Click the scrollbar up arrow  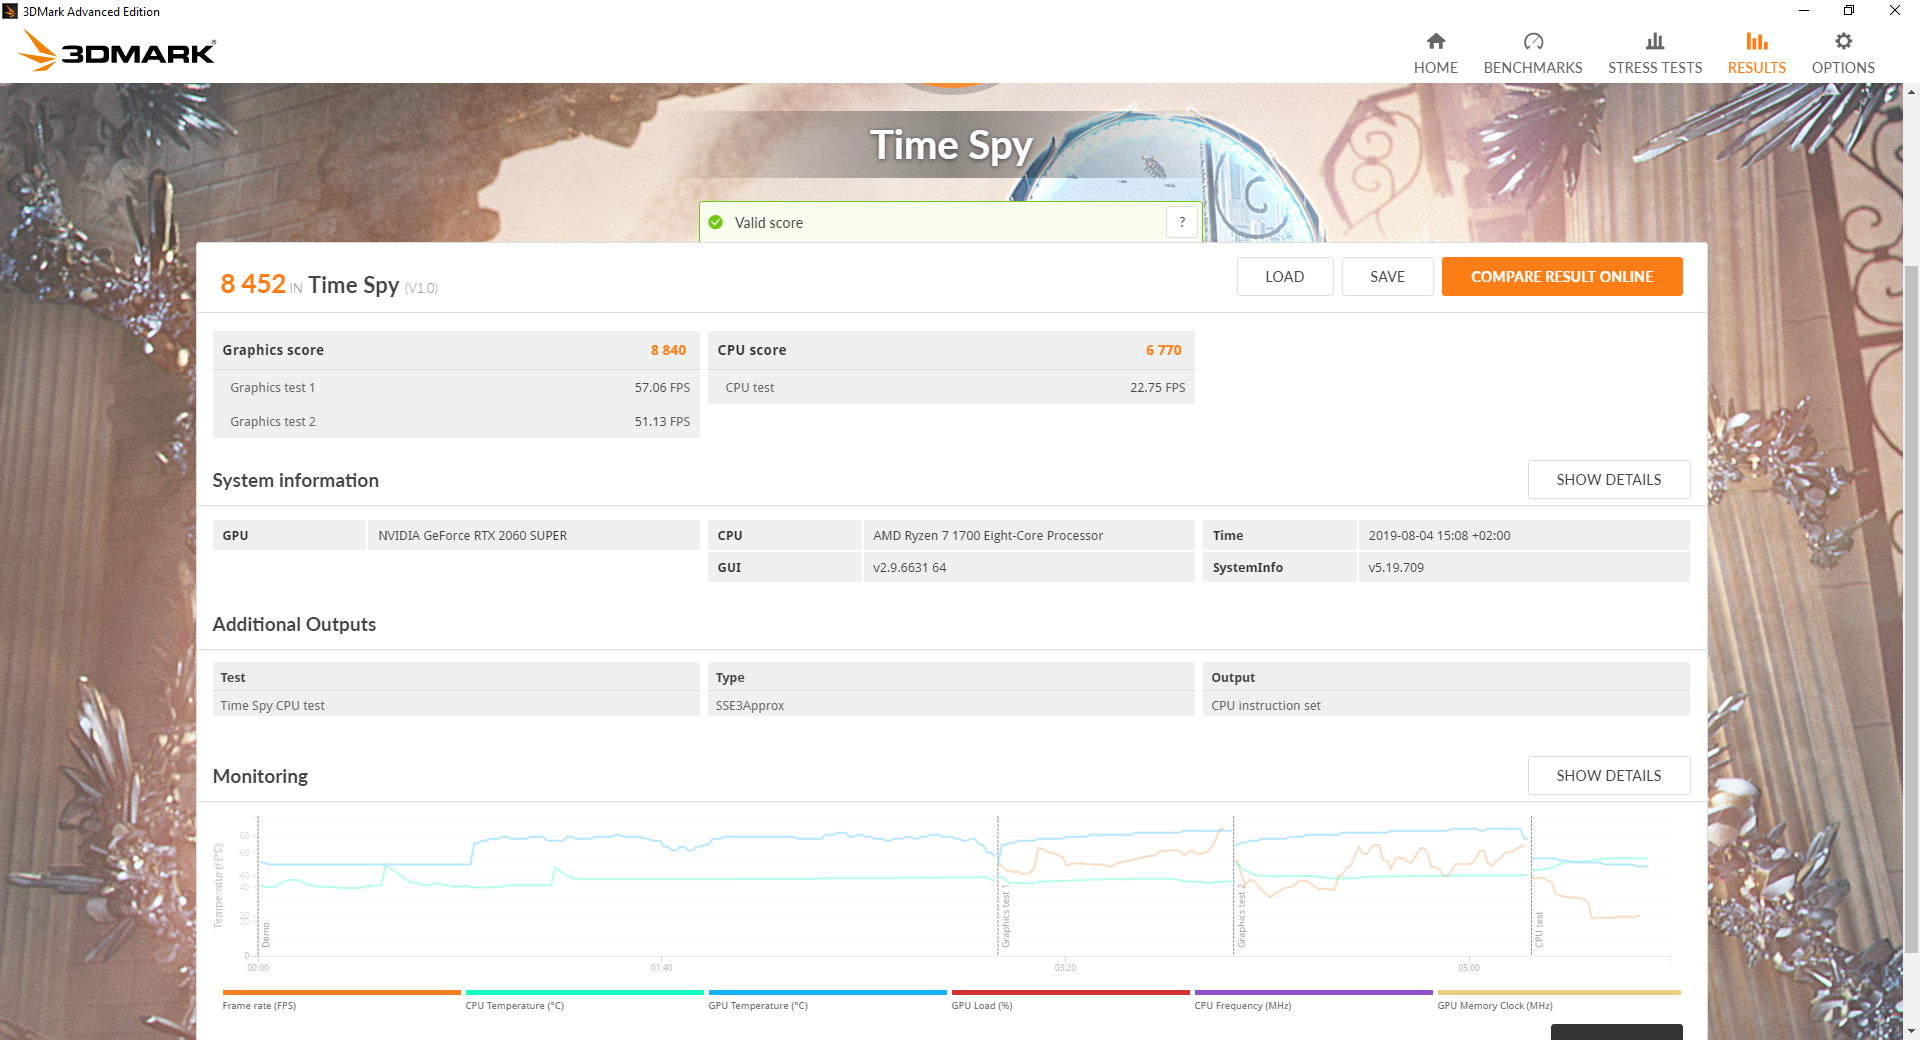coord(1911,92)
